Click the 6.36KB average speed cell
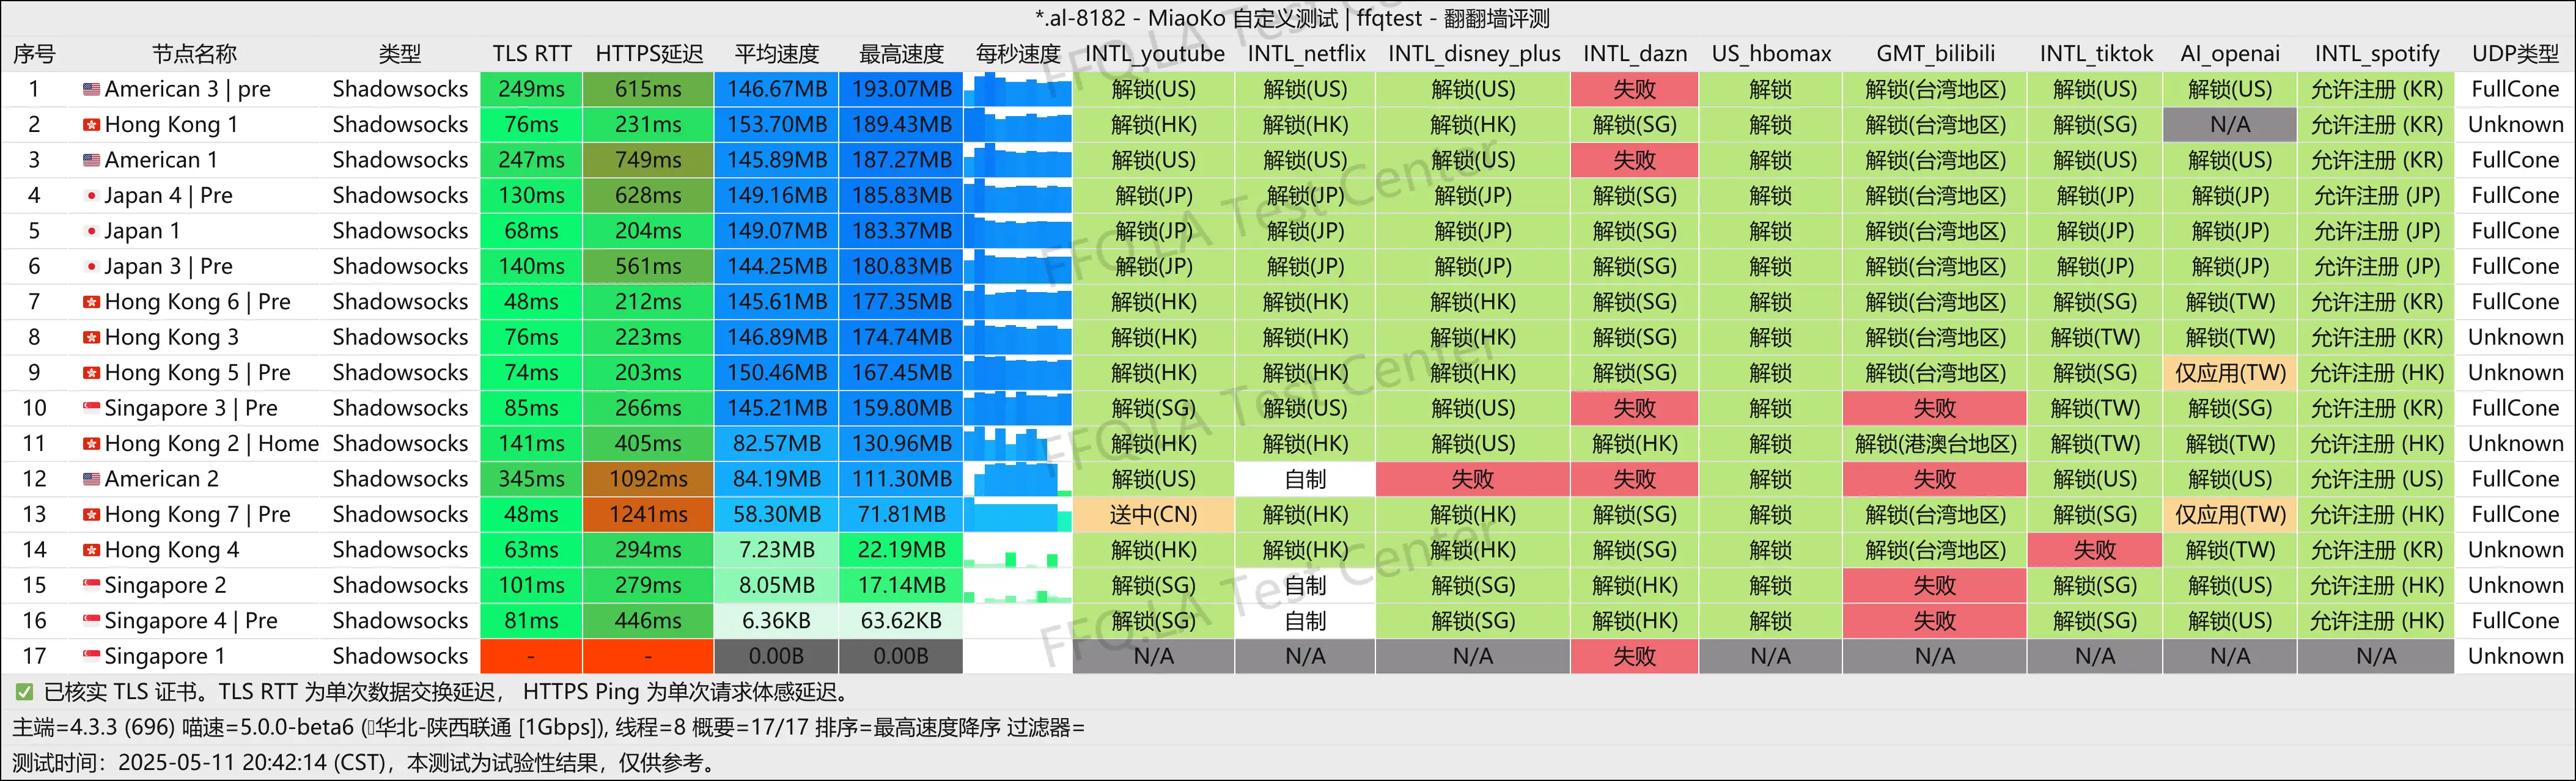 (777, 621)
